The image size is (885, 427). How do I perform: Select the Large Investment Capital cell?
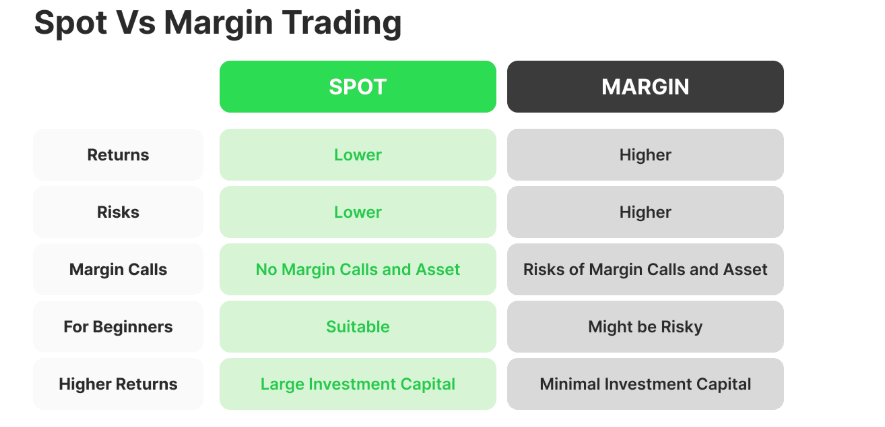357,384
